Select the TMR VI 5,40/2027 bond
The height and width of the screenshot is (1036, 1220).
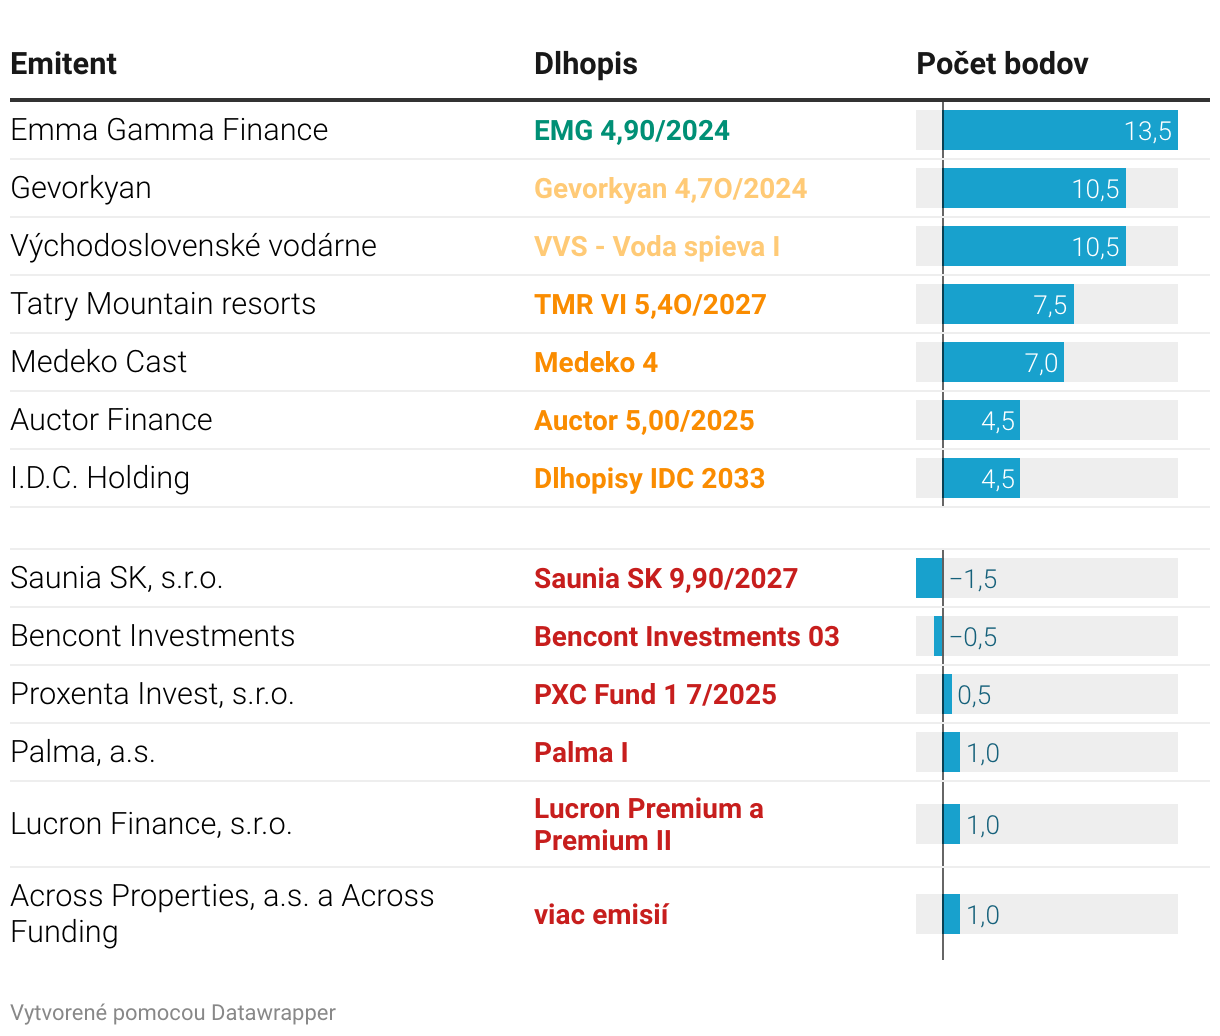click(650, 305)
